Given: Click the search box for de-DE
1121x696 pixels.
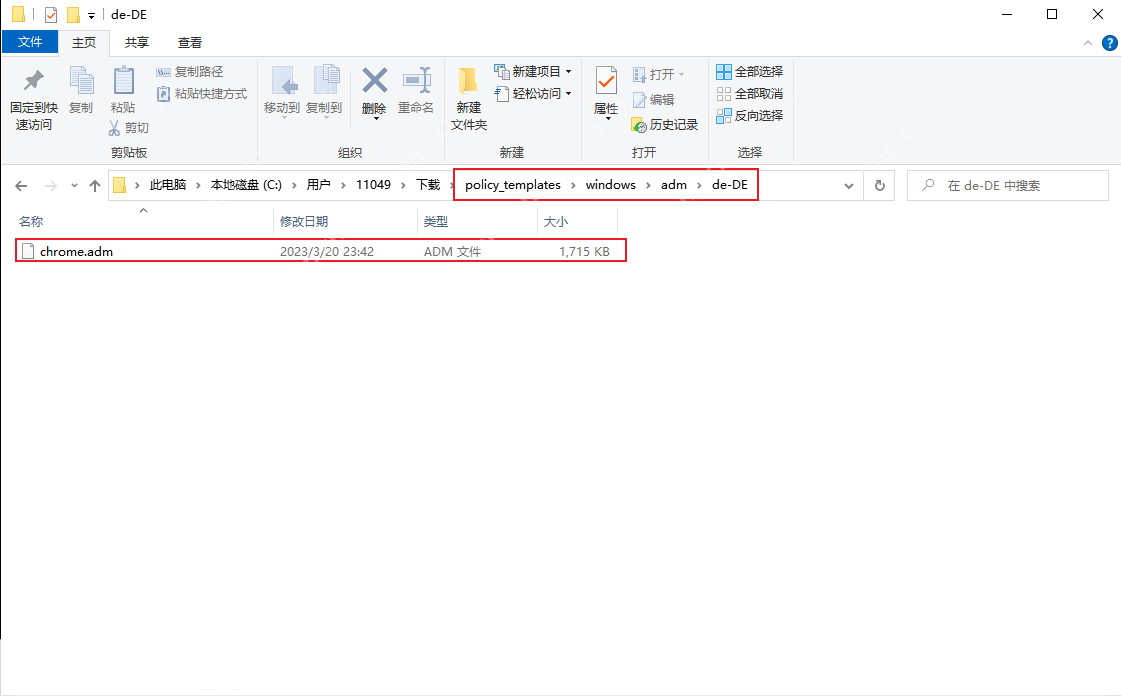Looking at the screenshot, I should point(1008,186).
